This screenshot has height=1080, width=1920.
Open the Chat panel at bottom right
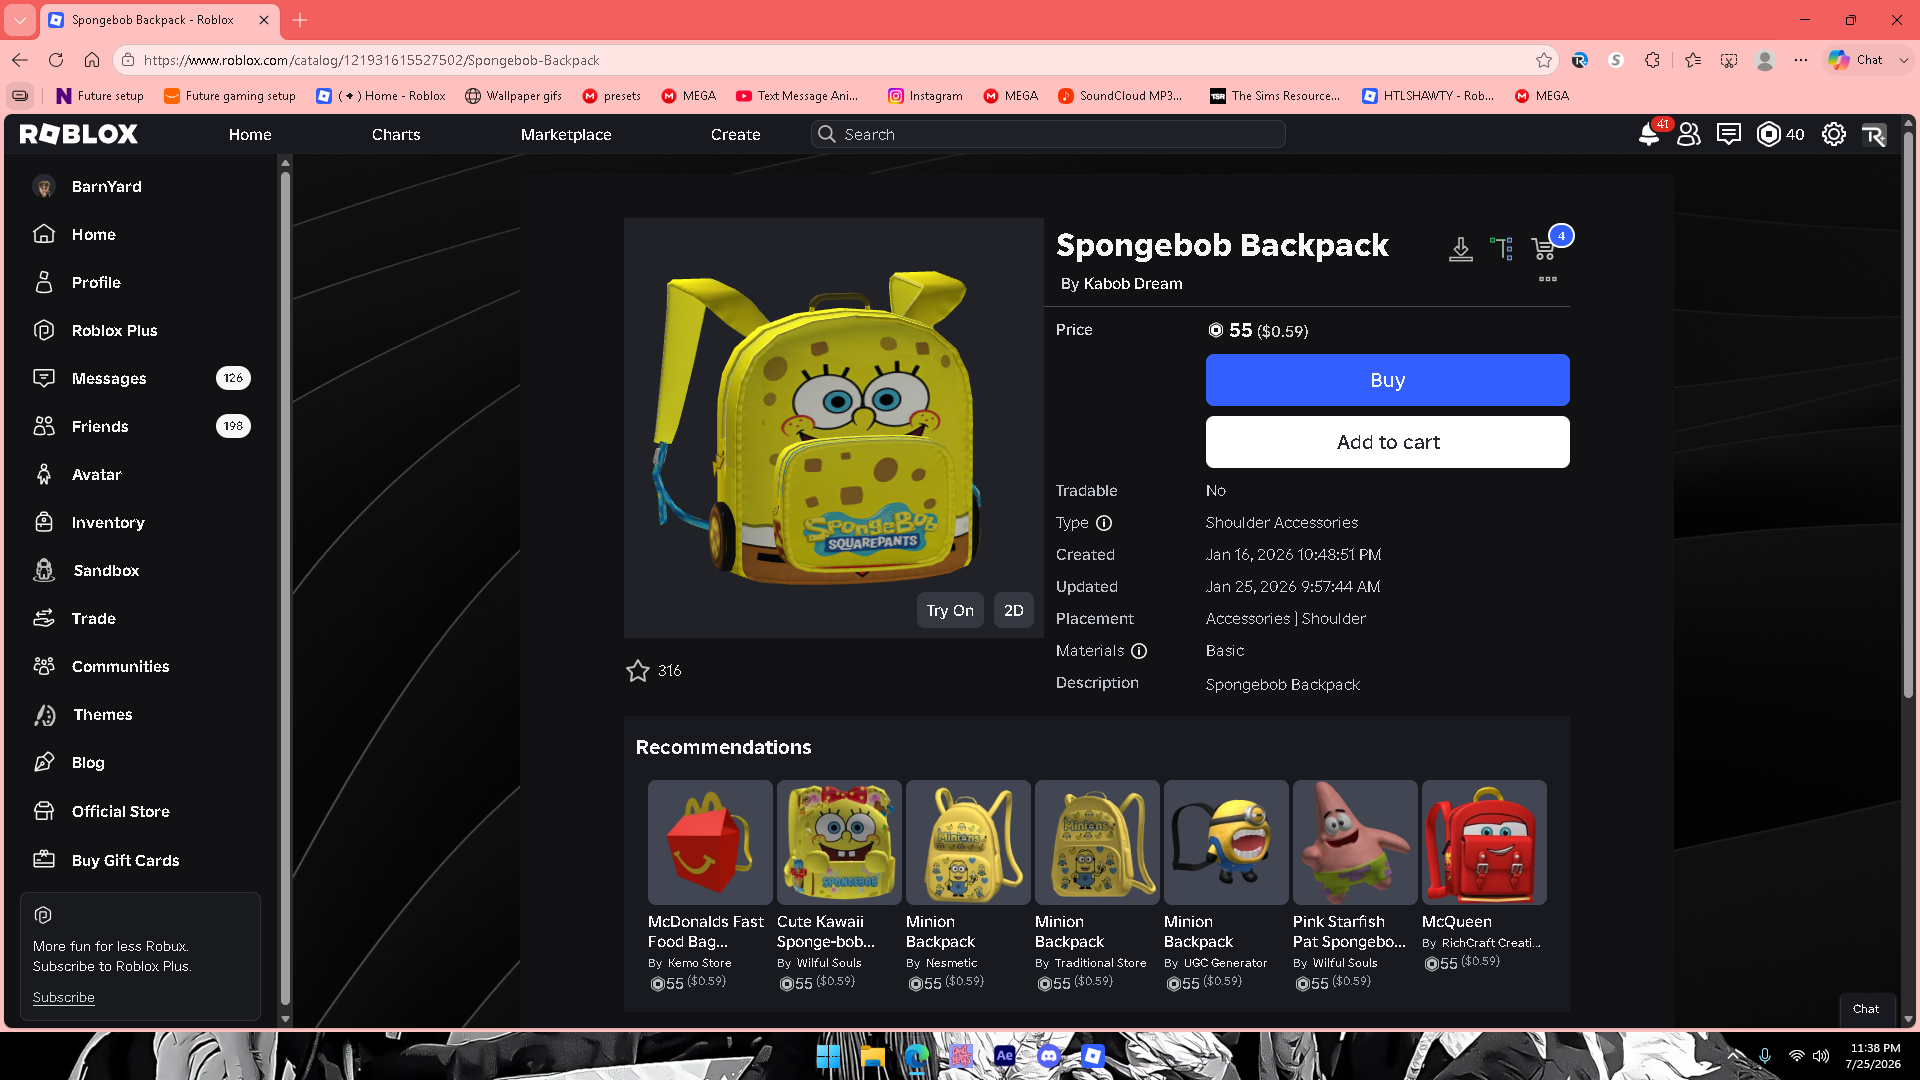click(1866, 1009)
